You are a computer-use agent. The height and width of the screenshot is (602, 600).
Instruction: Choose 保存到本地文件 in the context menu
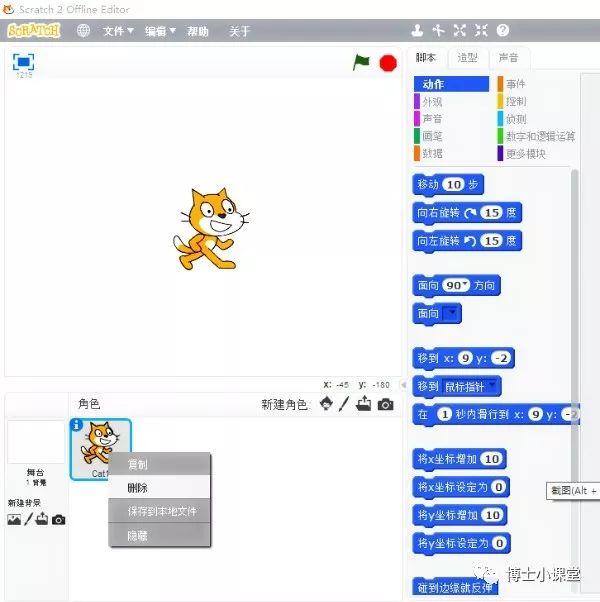point(159,511)
